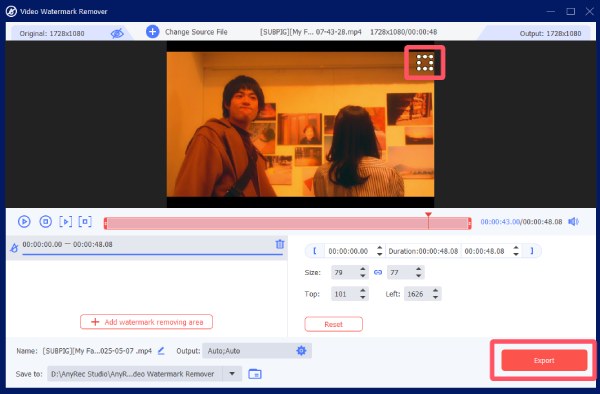600x394 pixels.
Task: Click the Output: 1728x1080 label
Action: (x=550, y=34)
